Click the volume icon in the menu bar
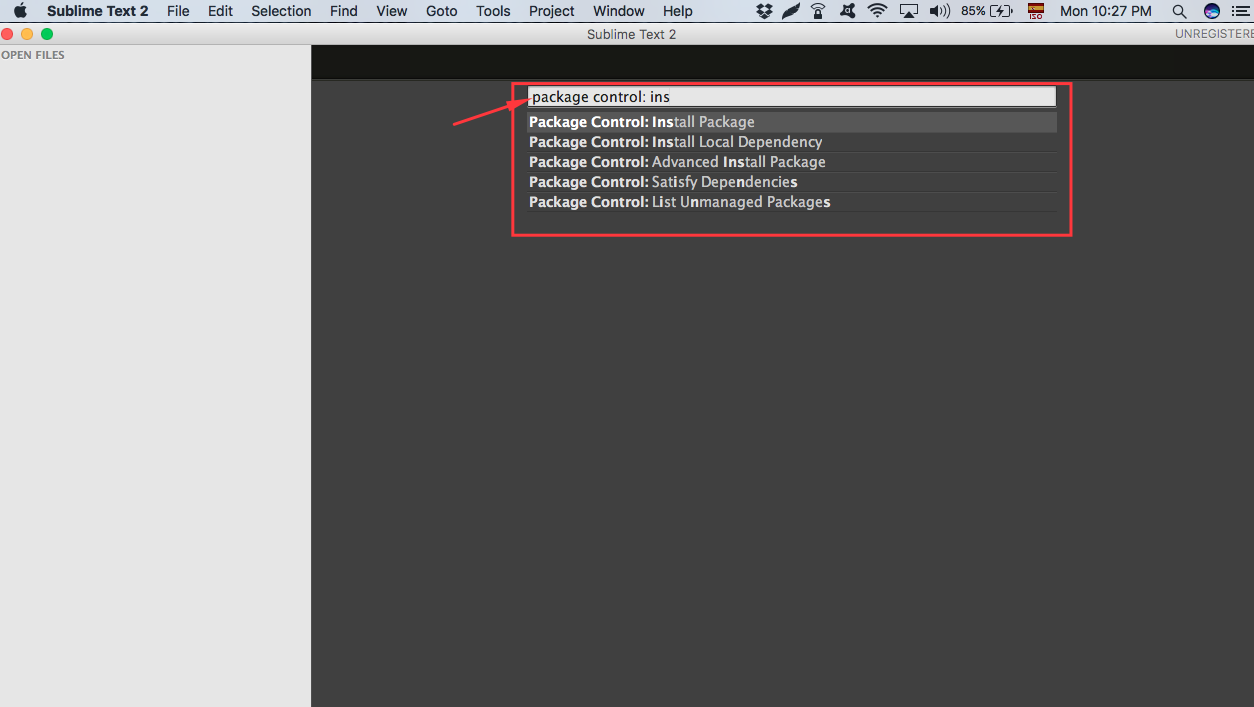This screenshot has width=1254, height=707. pyautogui.click(x=939, y=11)
